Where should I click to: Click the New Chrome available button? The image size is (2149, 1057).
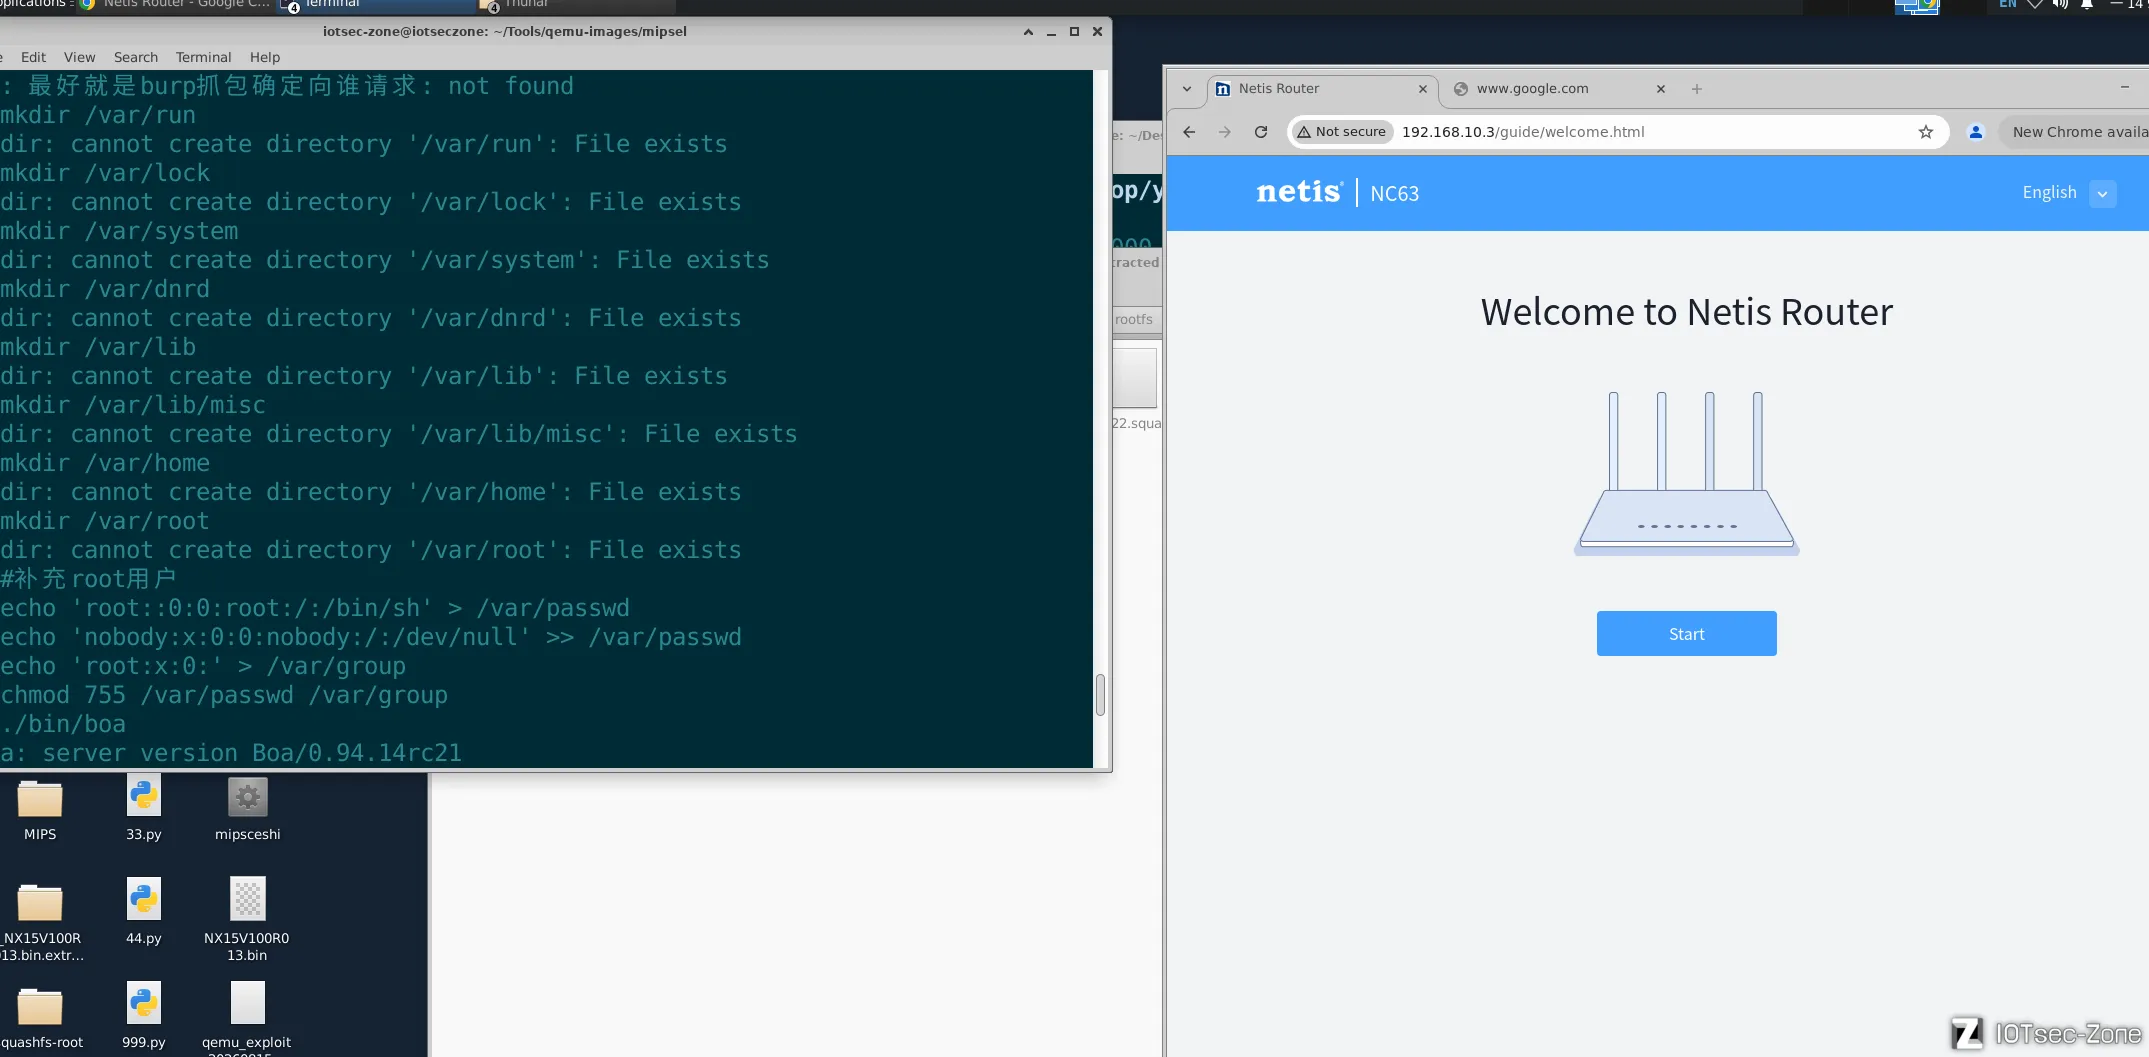point(2075,132)
